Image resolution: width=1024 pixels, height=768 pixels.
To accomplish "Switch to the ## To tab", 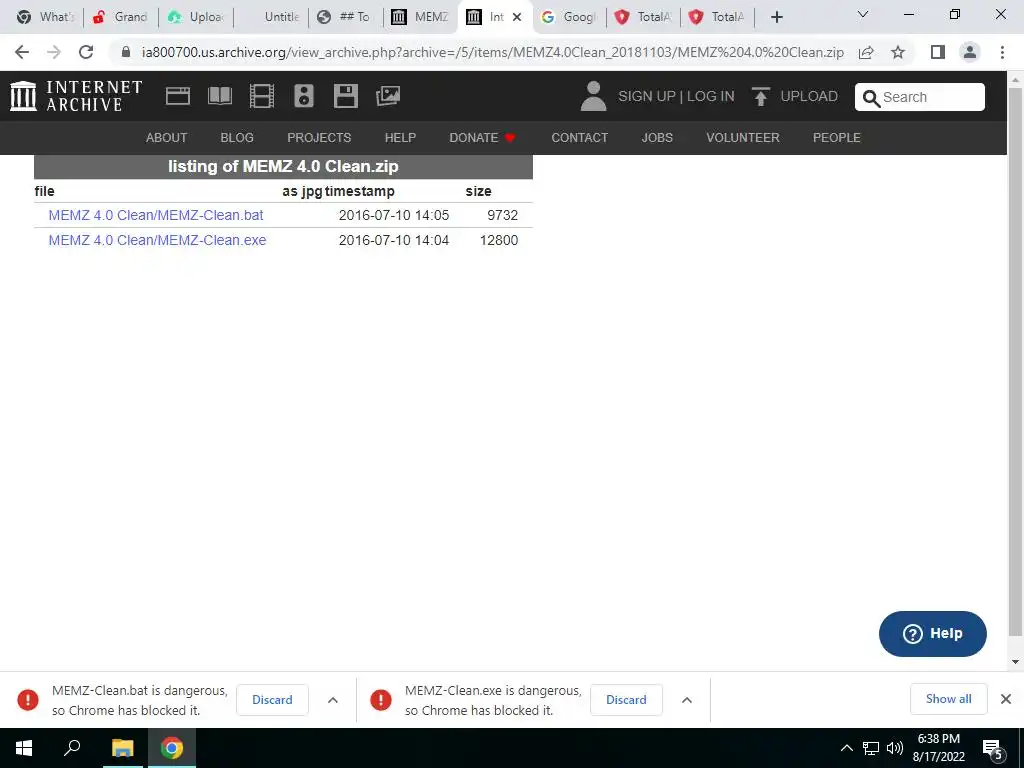I will [345, 17].
